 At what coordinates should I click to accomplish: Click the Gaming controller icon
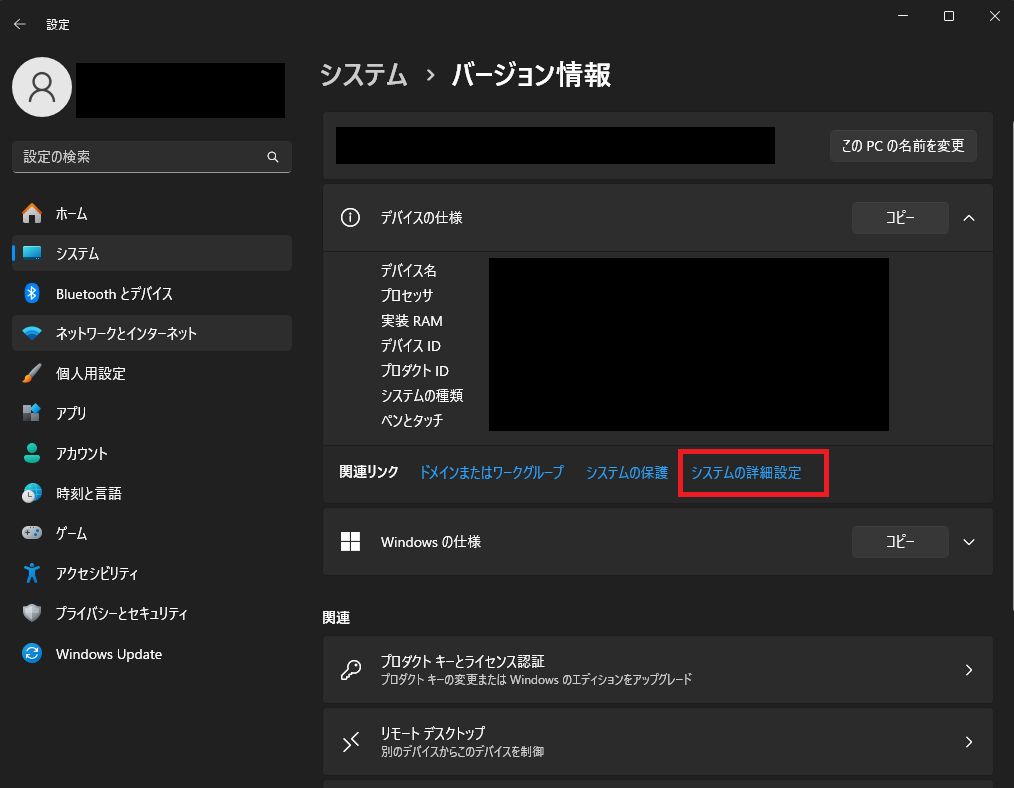pyautogui.click(x=32, y=533)
